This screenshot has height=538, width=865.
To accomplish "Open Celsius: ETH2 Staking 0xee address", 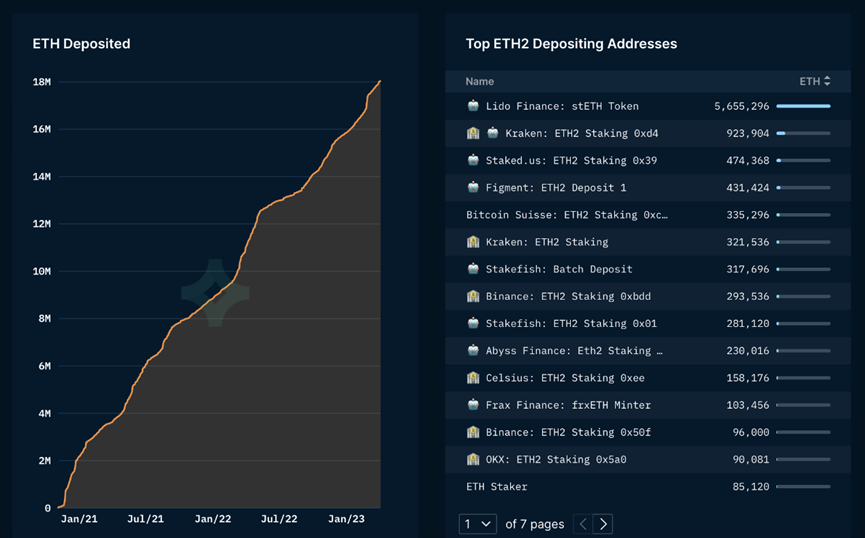I will click(565, 378).
